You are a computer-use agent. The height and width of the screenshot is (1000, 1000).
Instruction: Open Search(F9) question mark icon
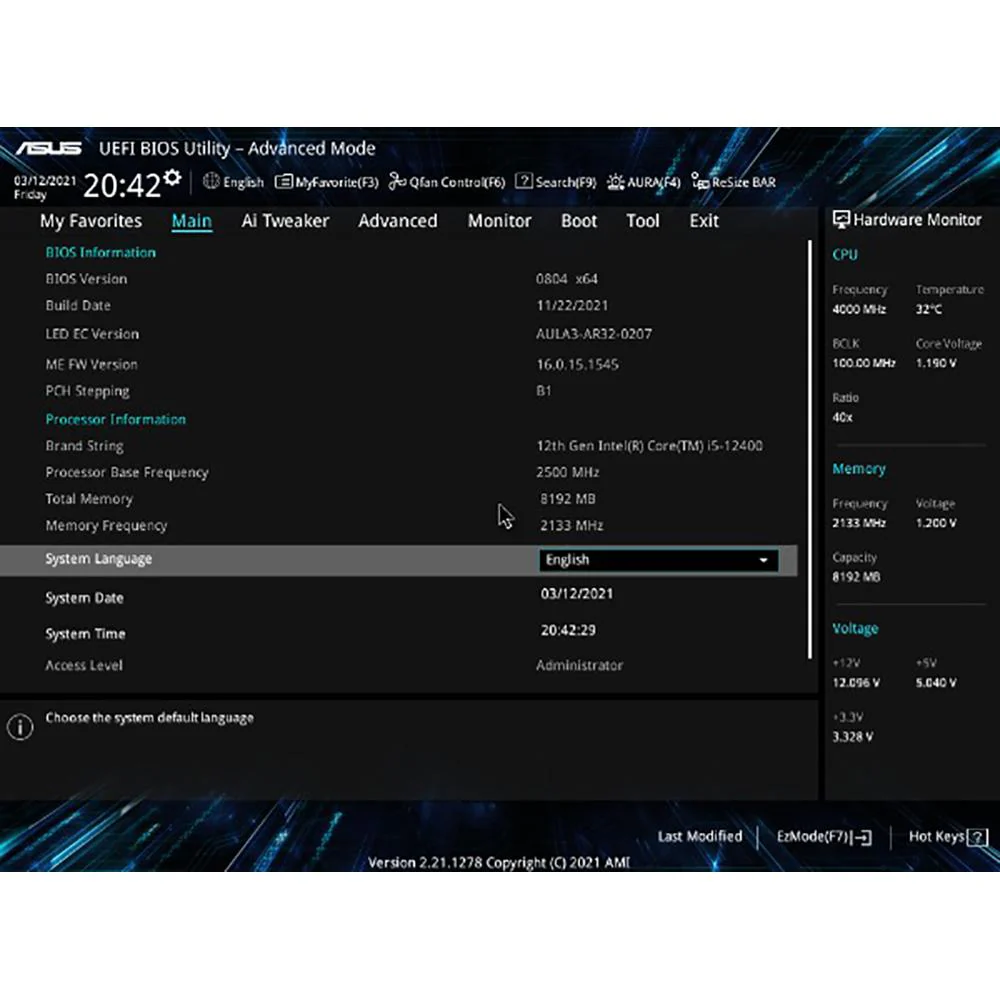coord(524,181)
